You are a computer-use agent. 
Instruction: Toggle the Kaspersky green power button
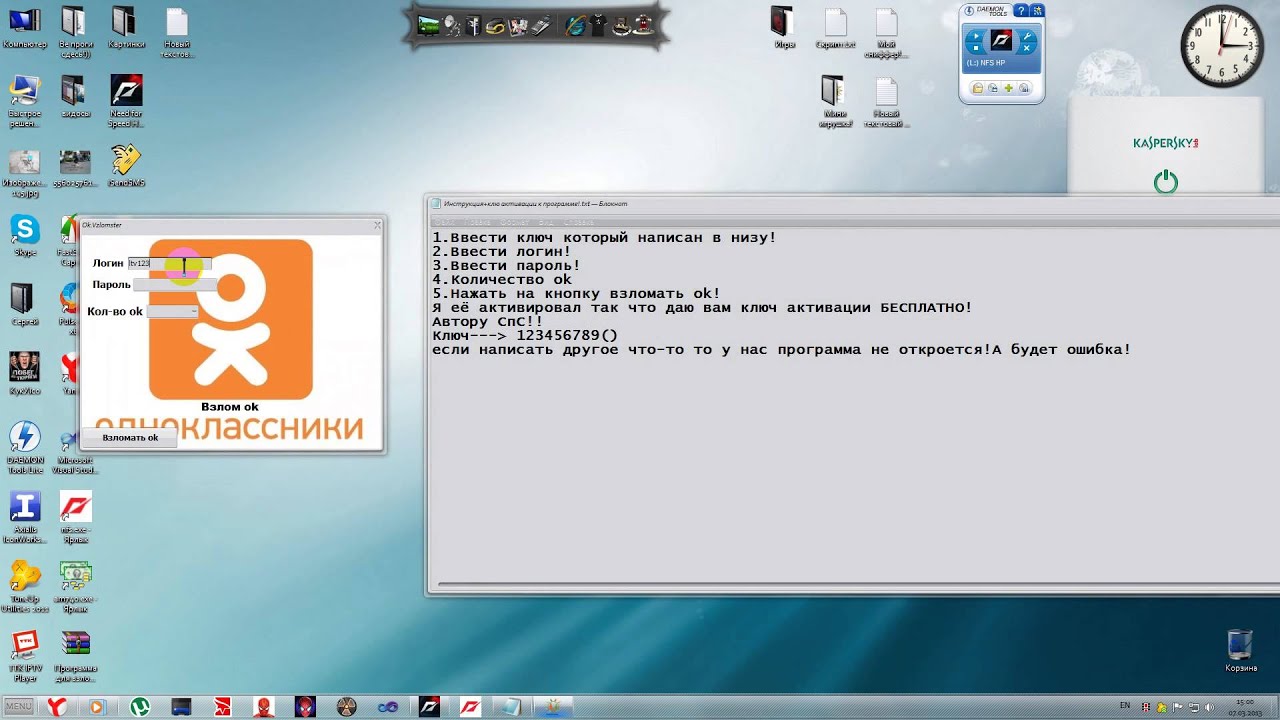click(x=1166, y=182)
